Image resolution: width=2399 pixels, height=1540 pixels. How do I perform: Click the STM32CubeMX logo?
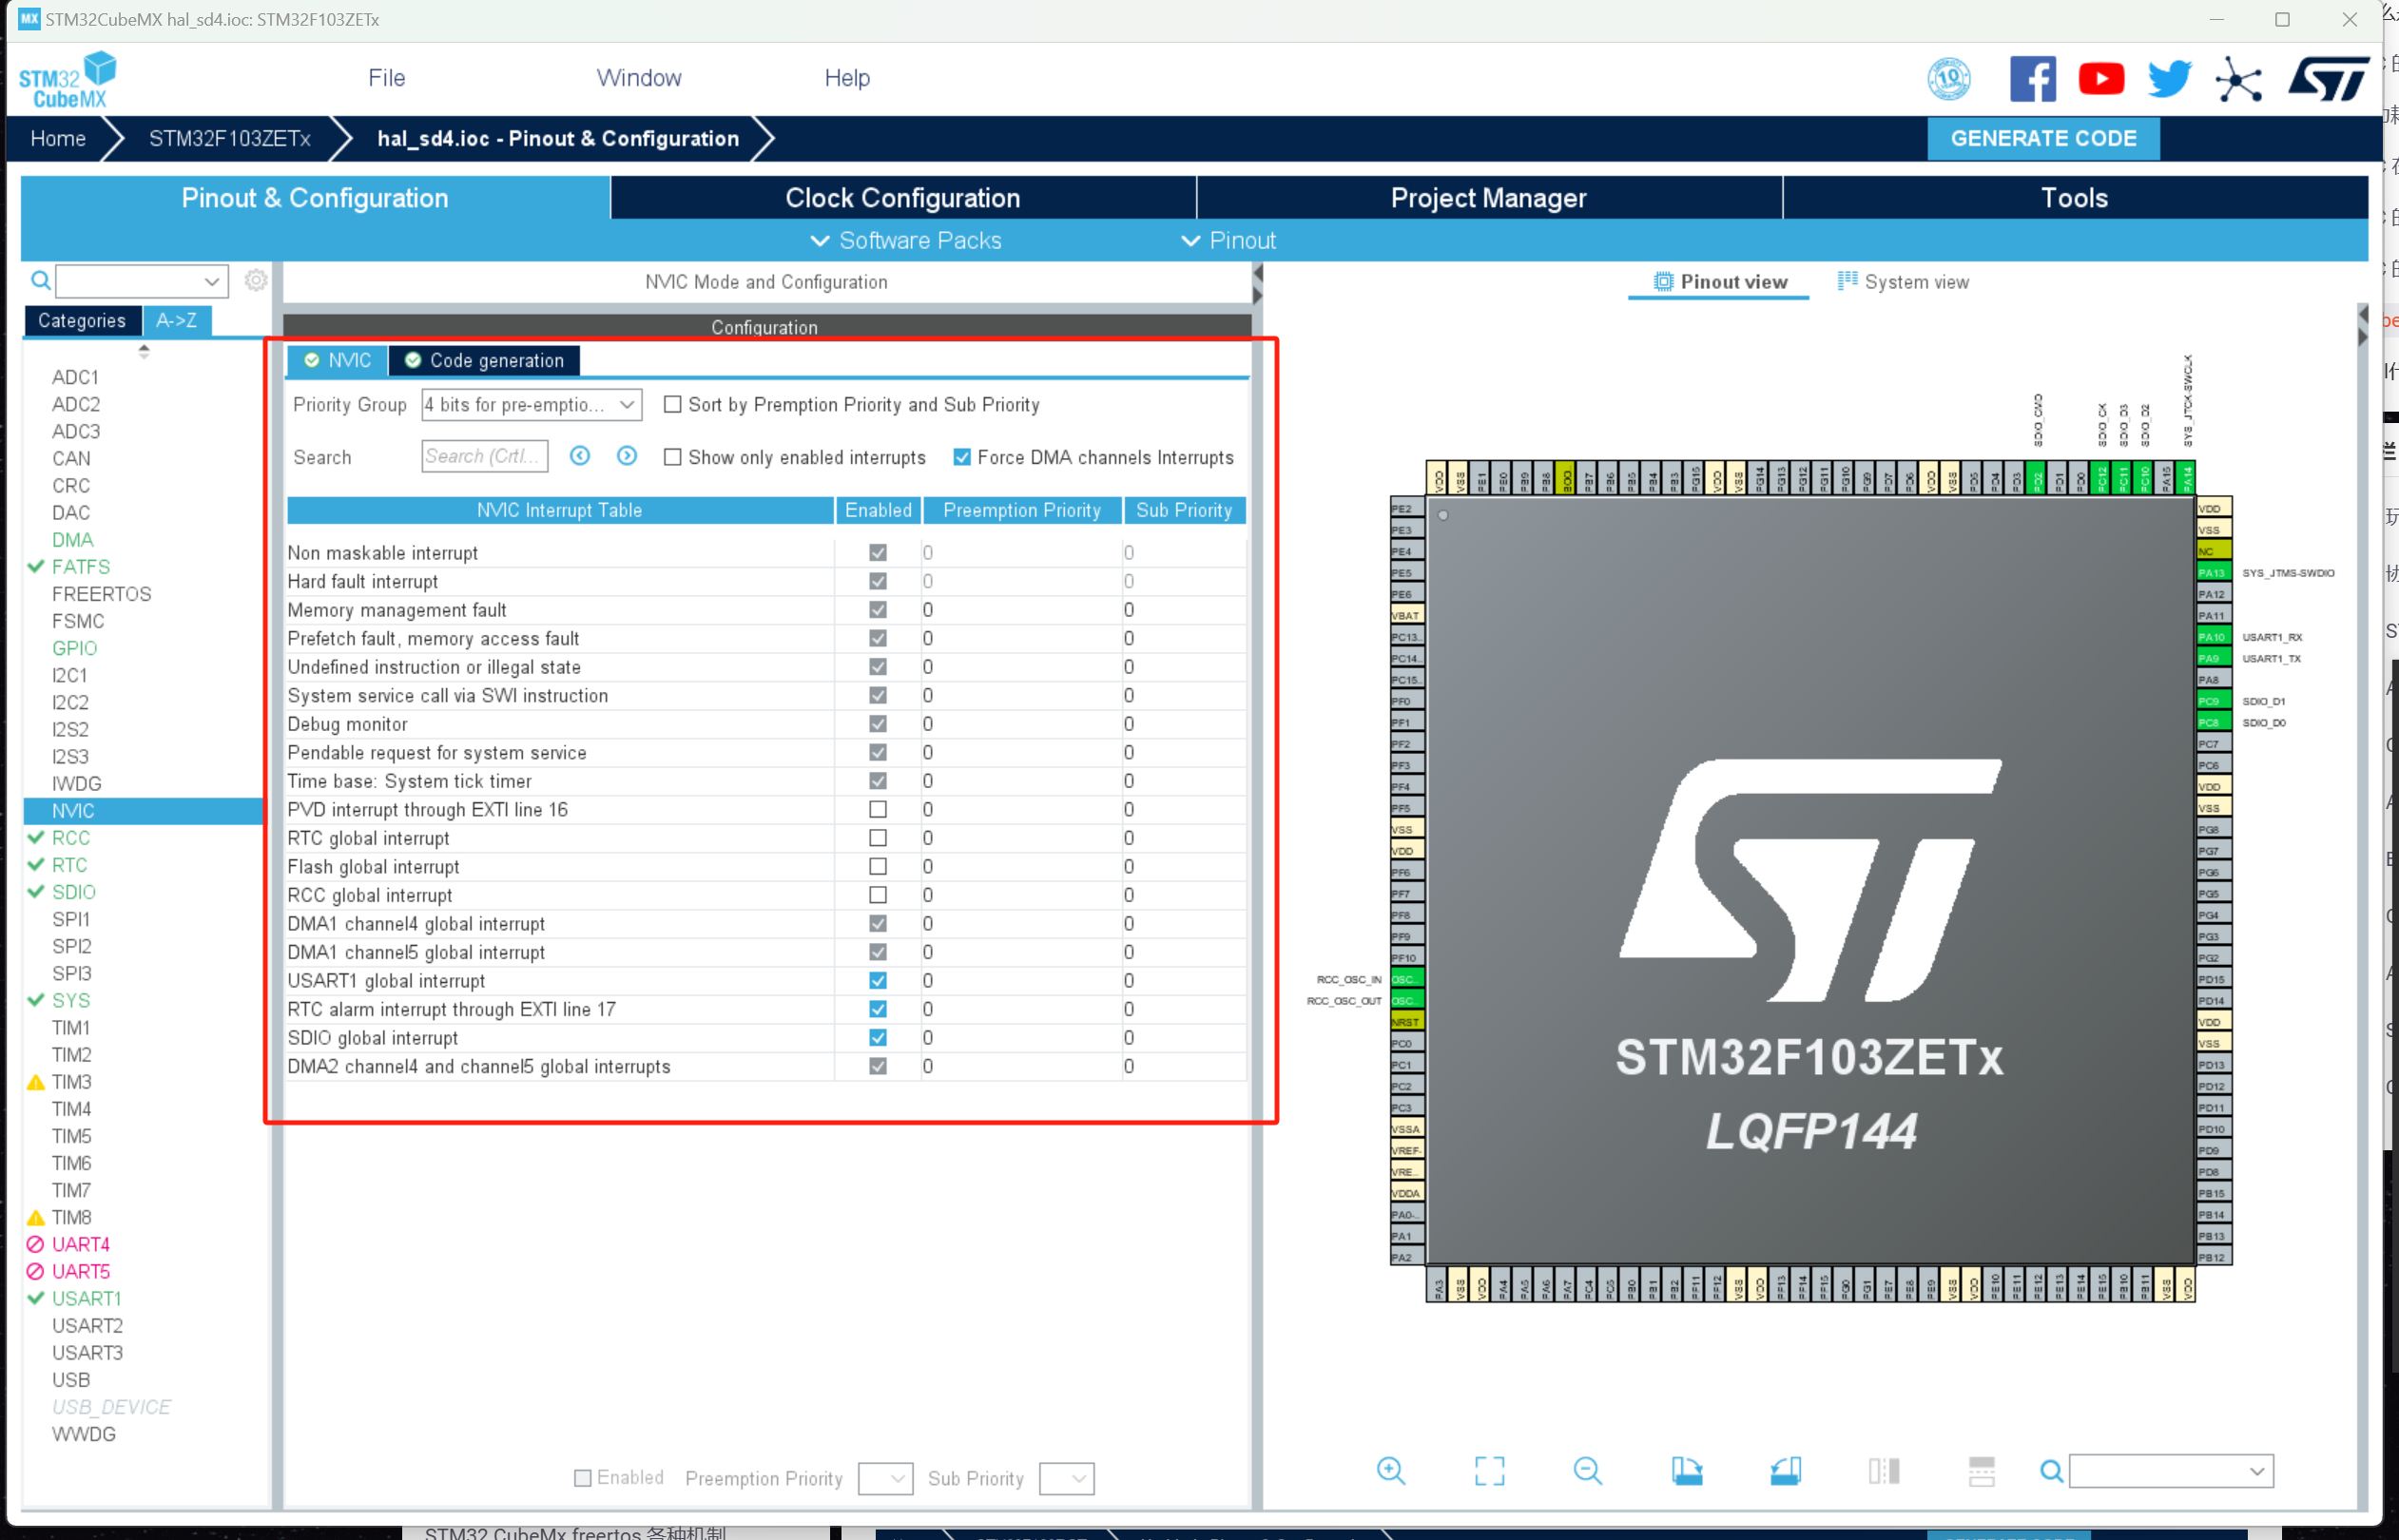[x=67, y=79]
